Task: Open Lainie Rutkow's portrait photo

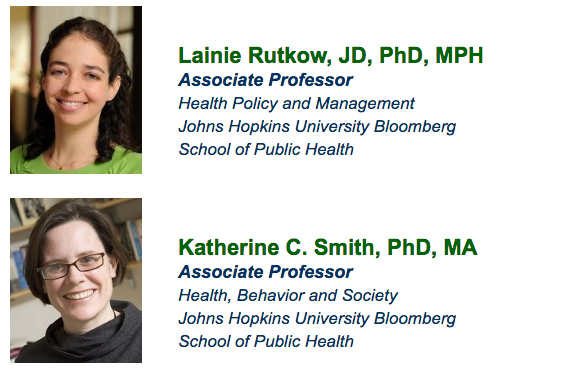Action: (x=76, y=89)
